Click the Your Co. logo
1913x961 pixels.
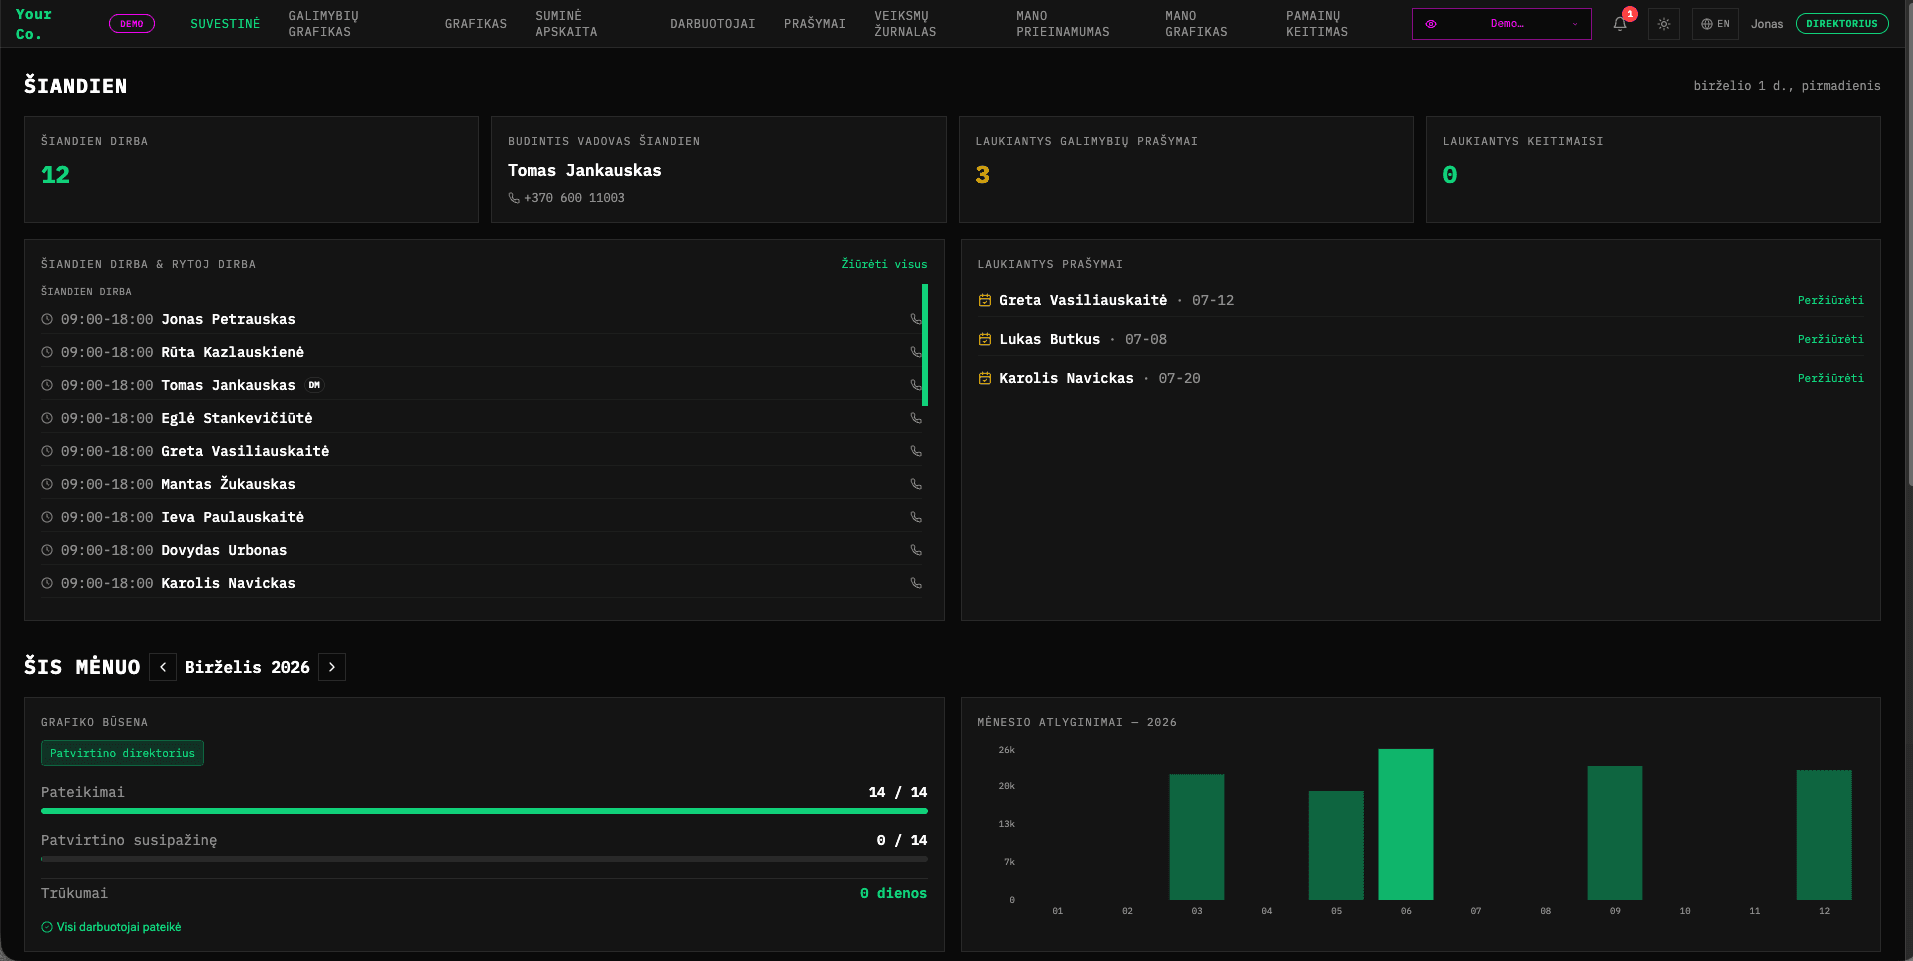(33, 24)
